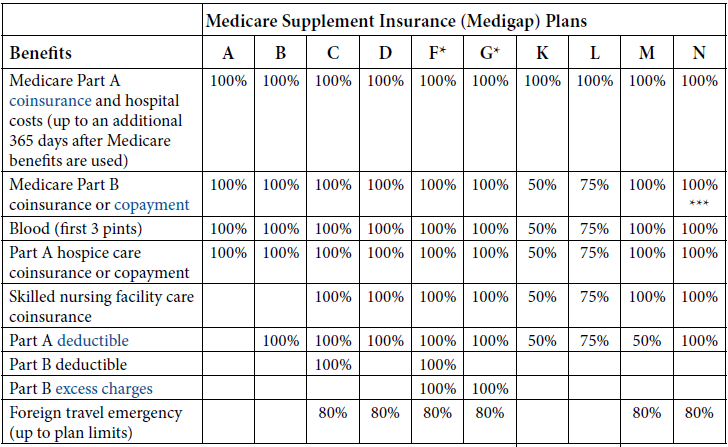
Task: Select the F* plan column header
Action: click(437, 52)
